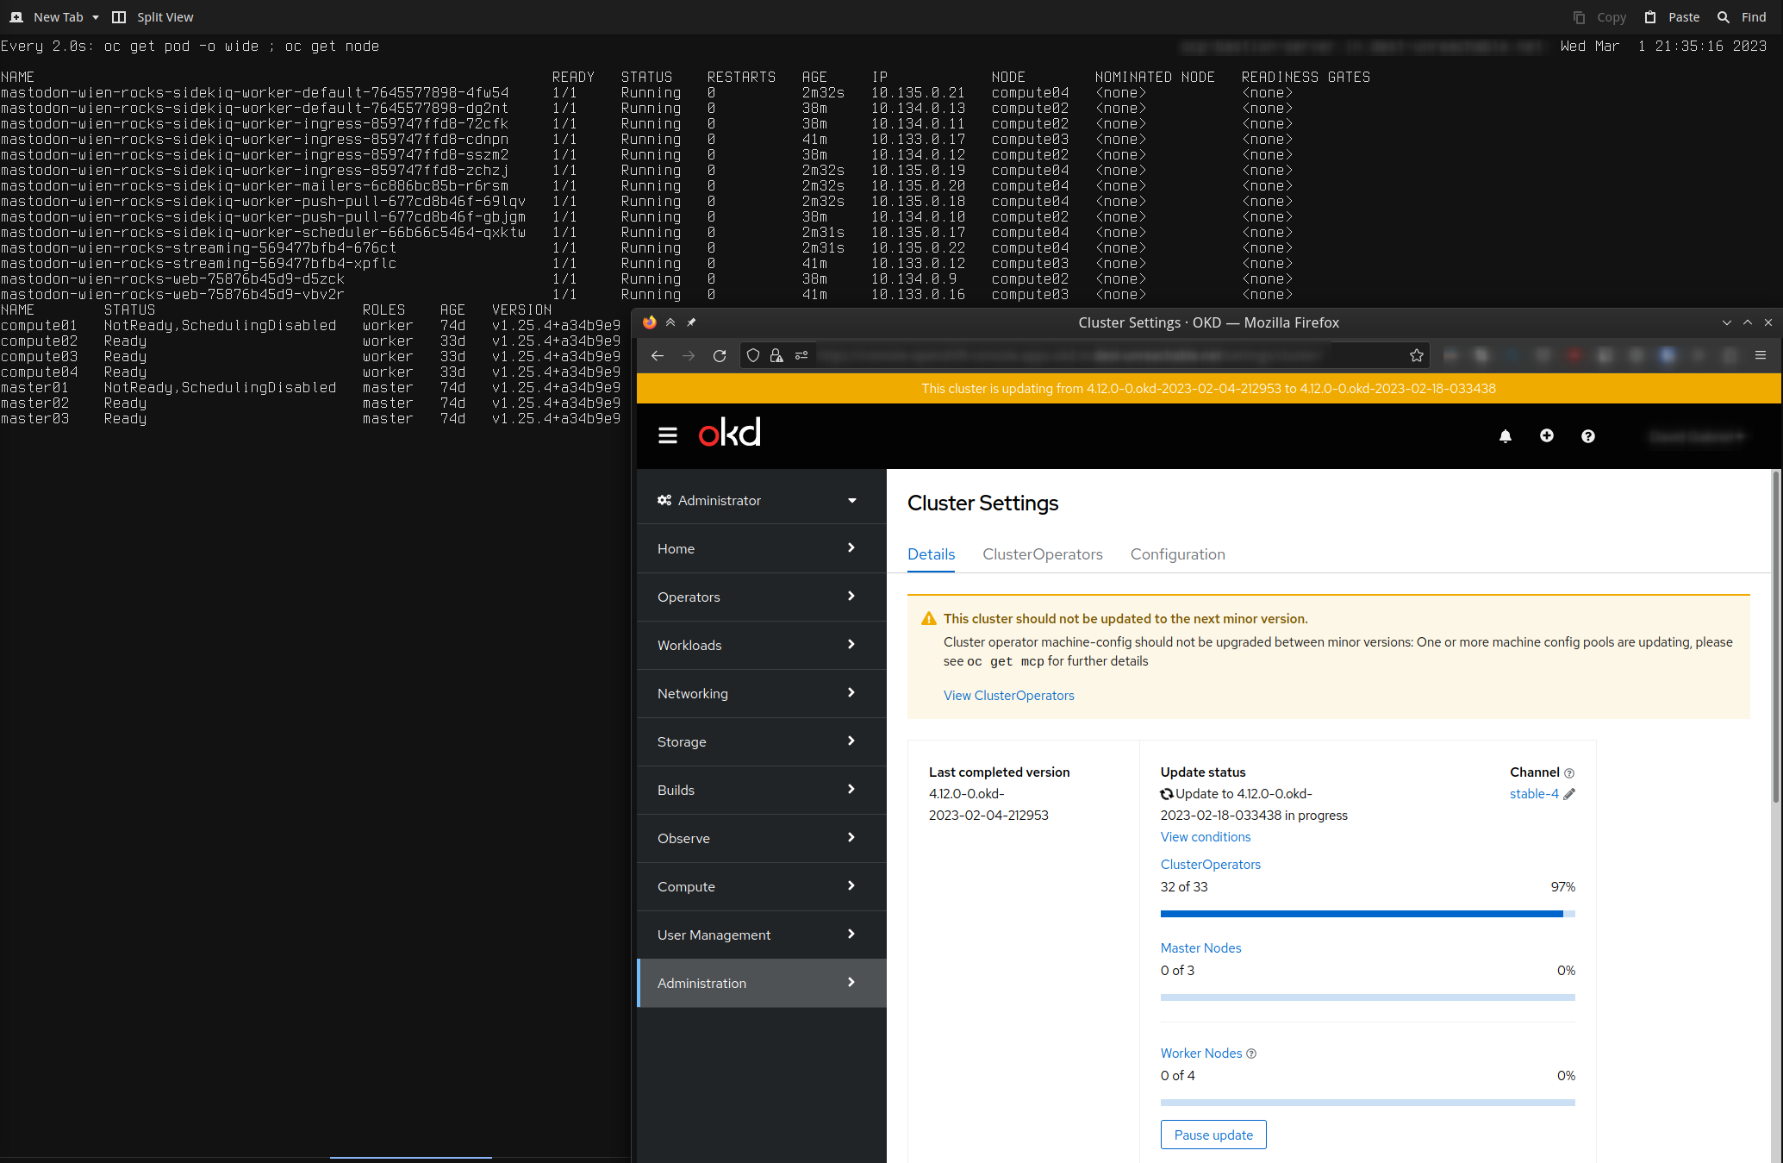The image size is (1783, 1163).
Task: Open the OKD help question mark menu
Action: (1587, 436)
